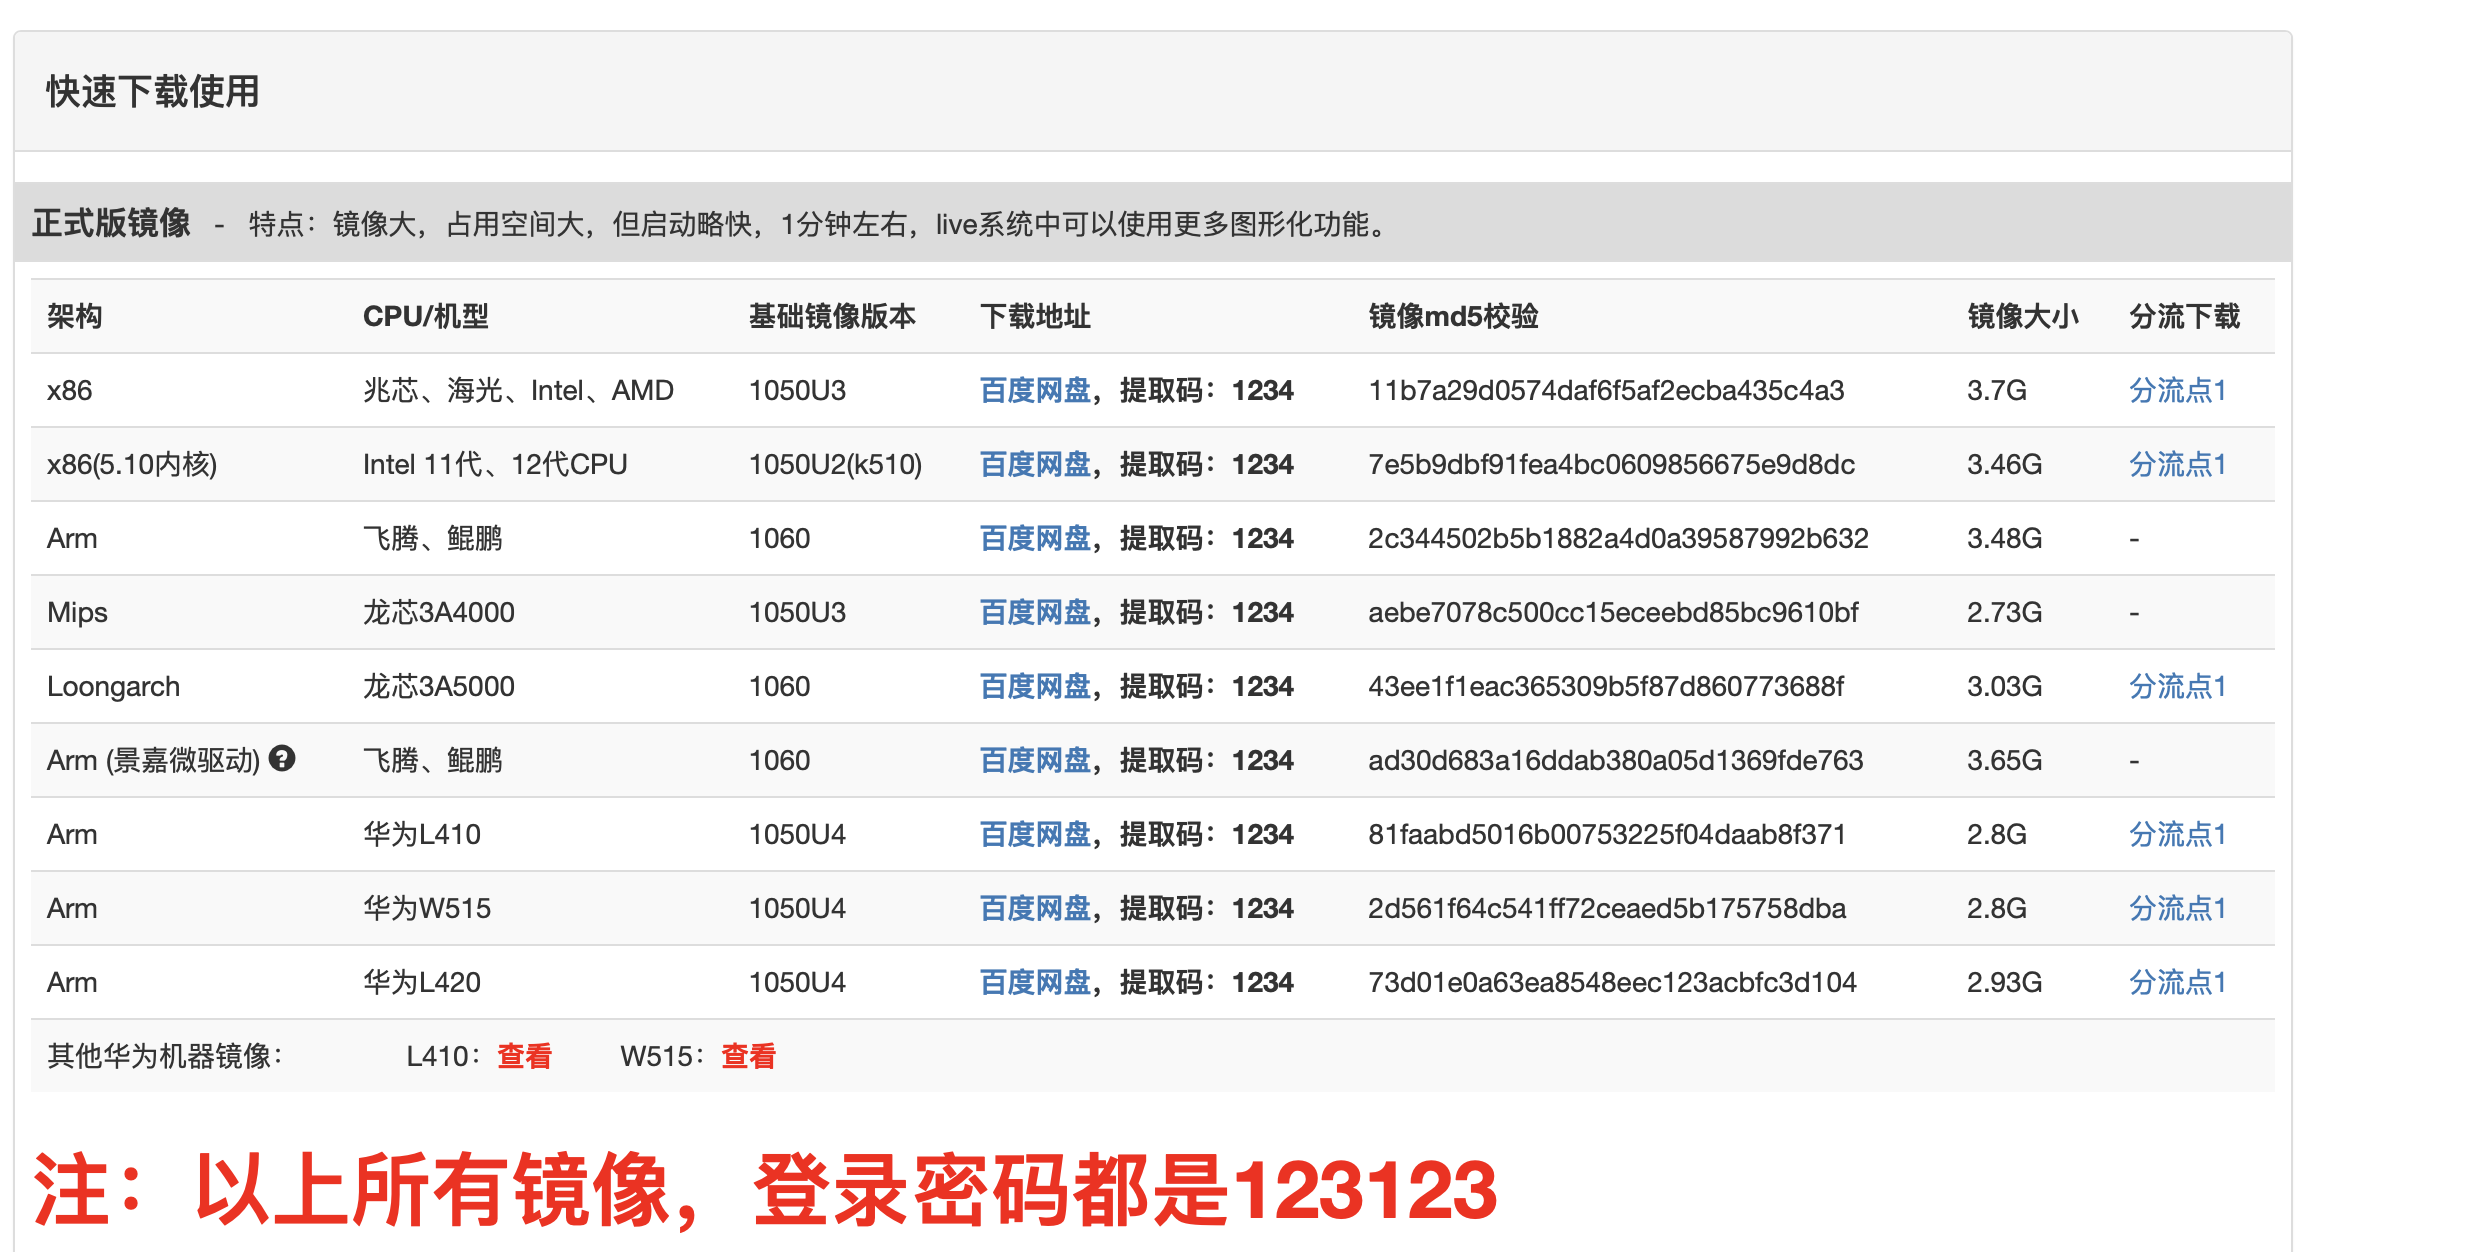
Task: Click 分流点1 for 华为W515 image
Action: pyautogui.click(x=2177, y=909)
